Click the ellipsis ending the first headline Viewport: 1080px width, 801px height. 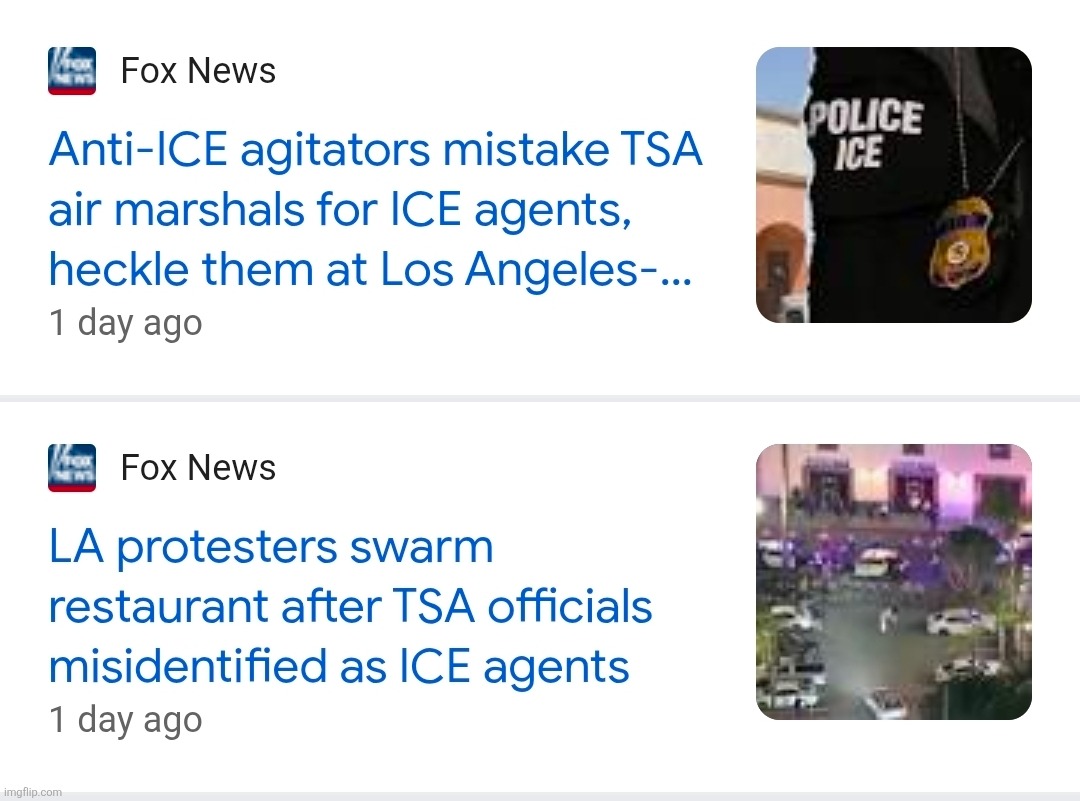click(676, 272)
